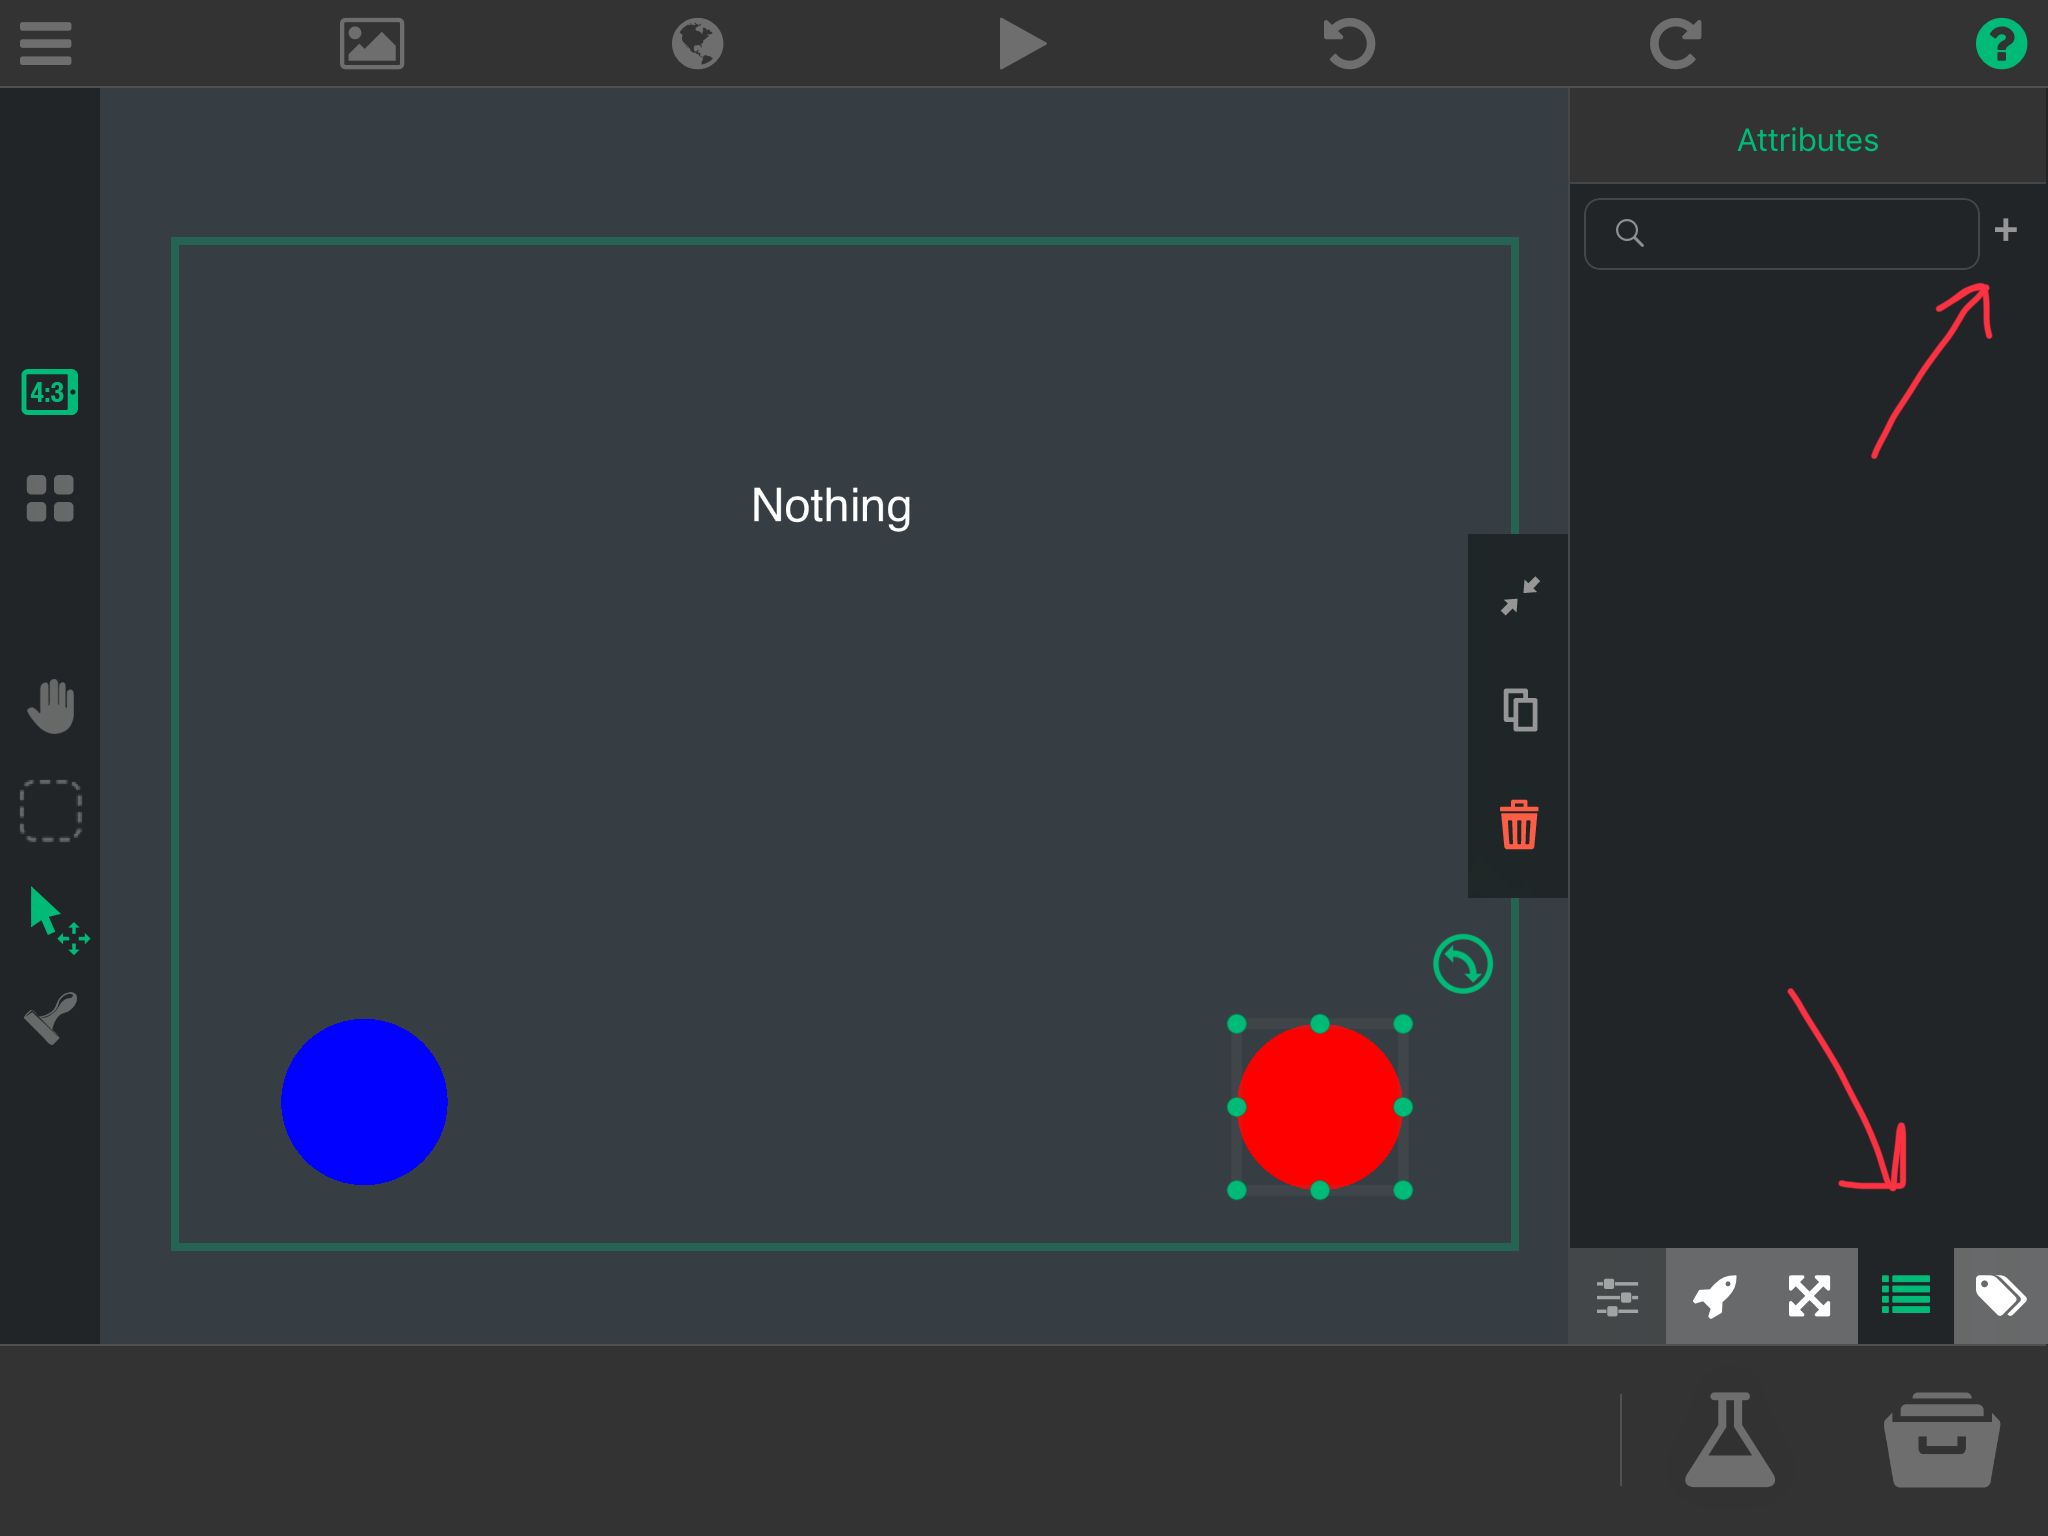Select the hand pan tool
2048x1536 pixels.
[x=51, y=706]
